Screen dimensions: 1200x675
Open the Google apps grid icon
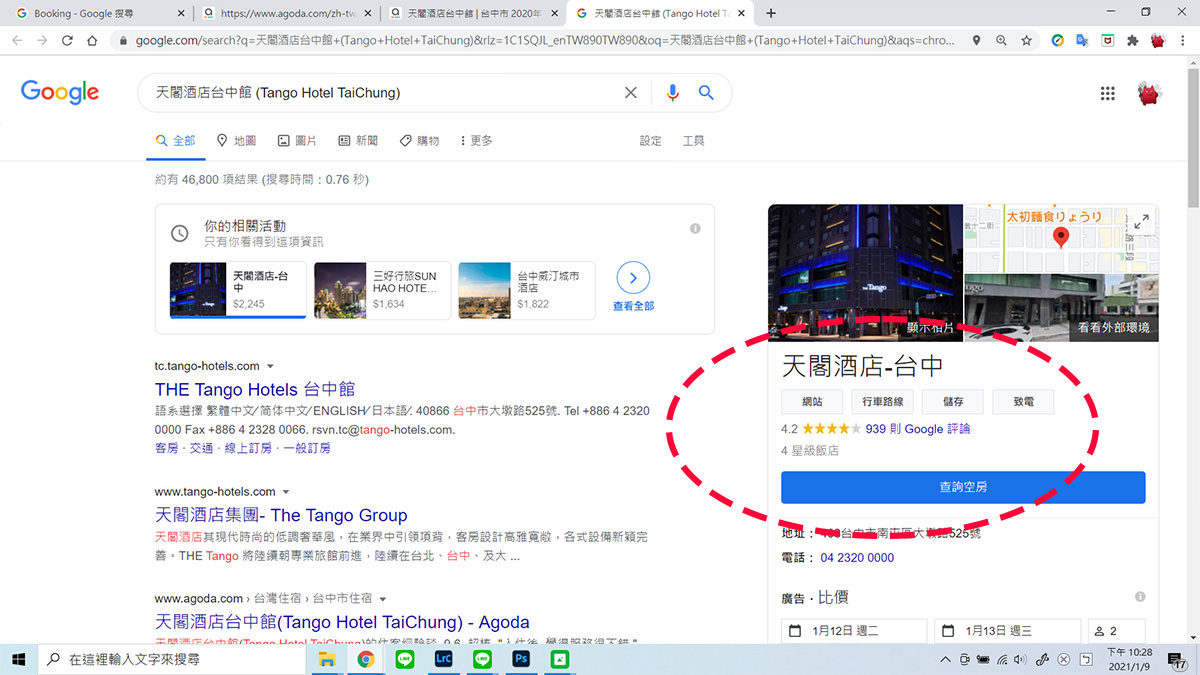pyautogui.click(x=1107, y=92)
